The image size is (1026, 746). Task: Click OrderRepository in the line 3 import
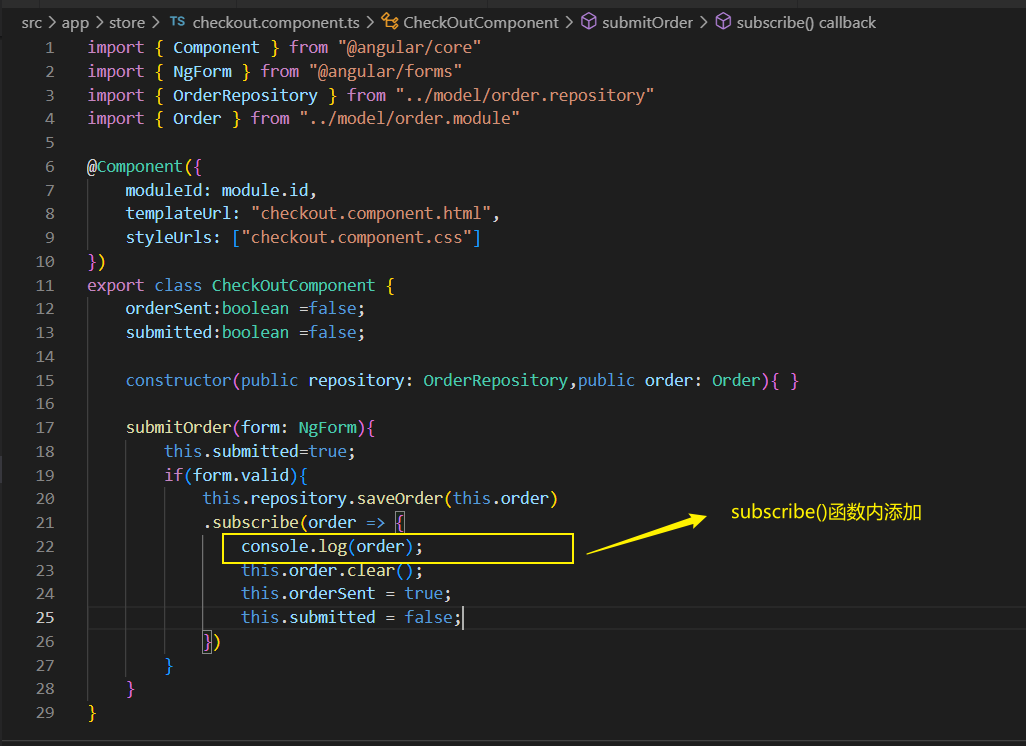245,96
